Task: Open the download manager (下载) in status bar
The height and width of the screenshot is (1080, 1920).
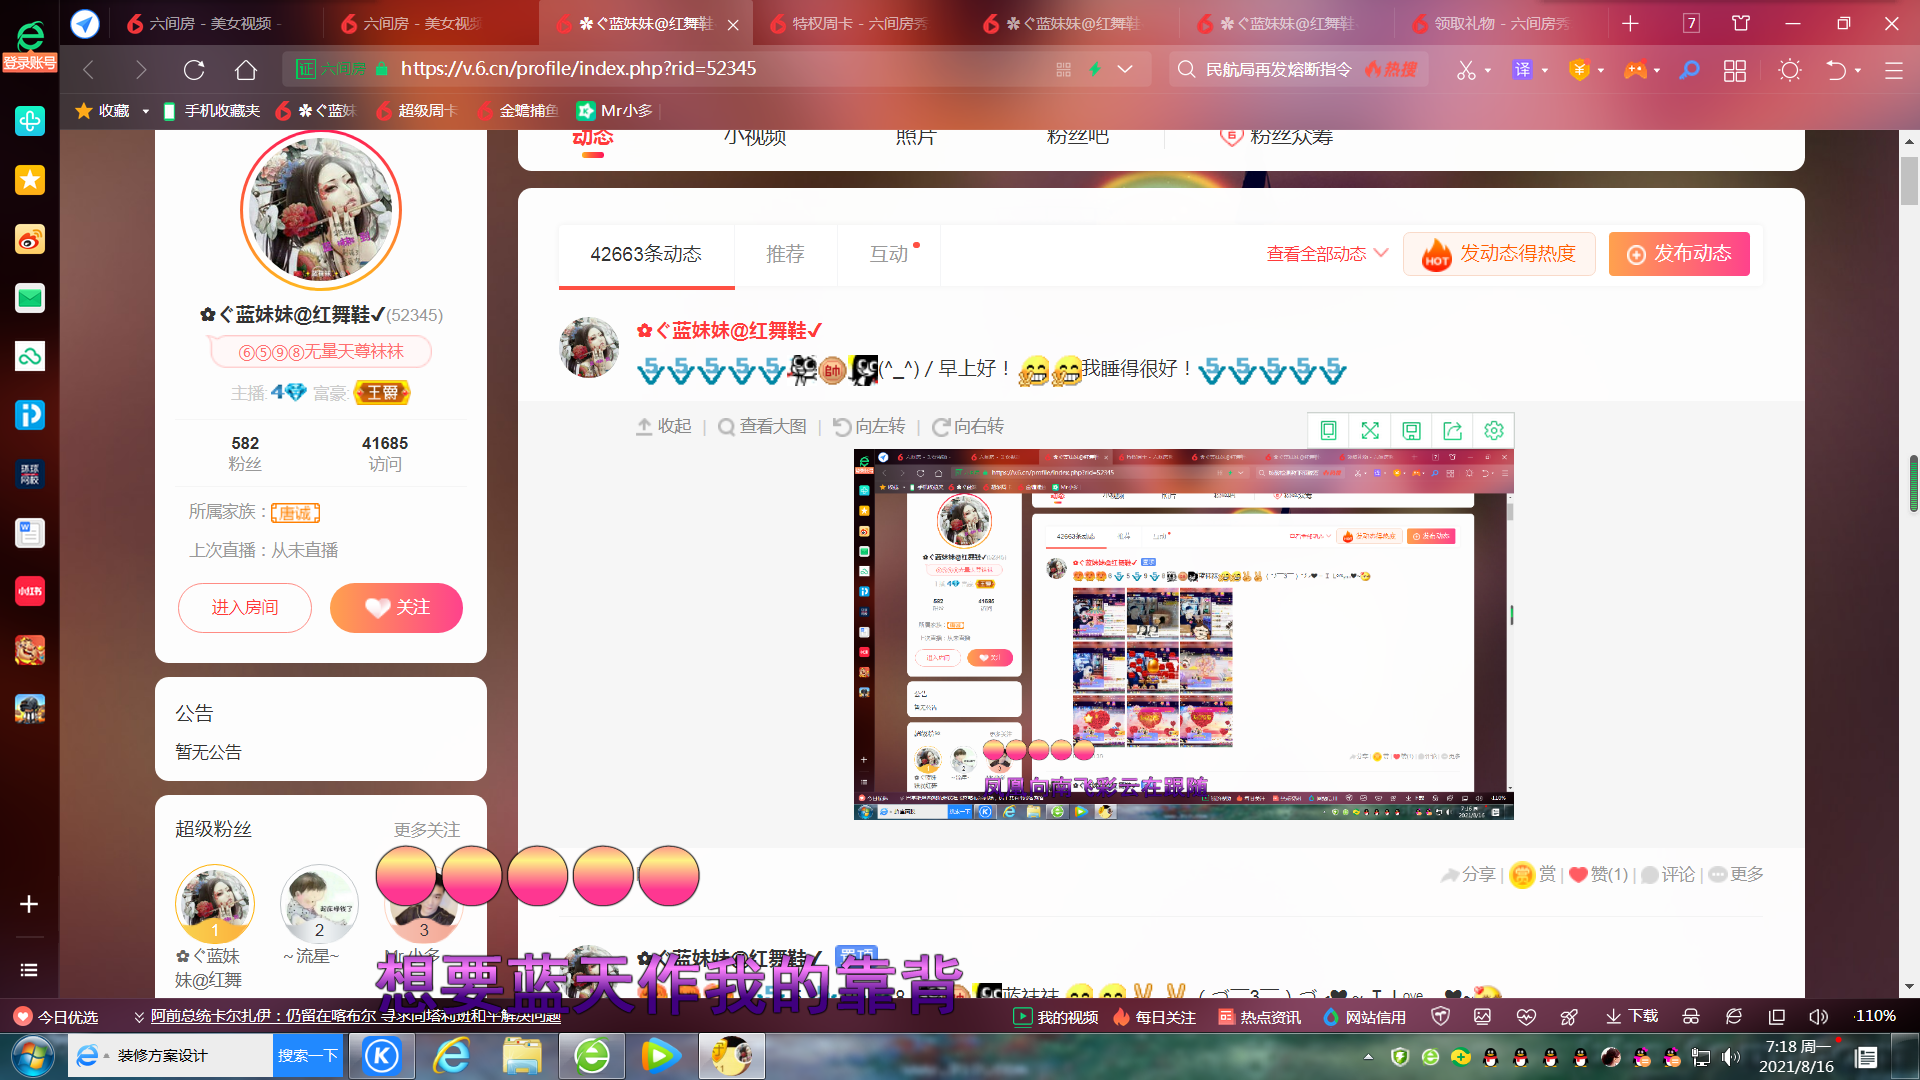Action: [x=1632, y=1017]
